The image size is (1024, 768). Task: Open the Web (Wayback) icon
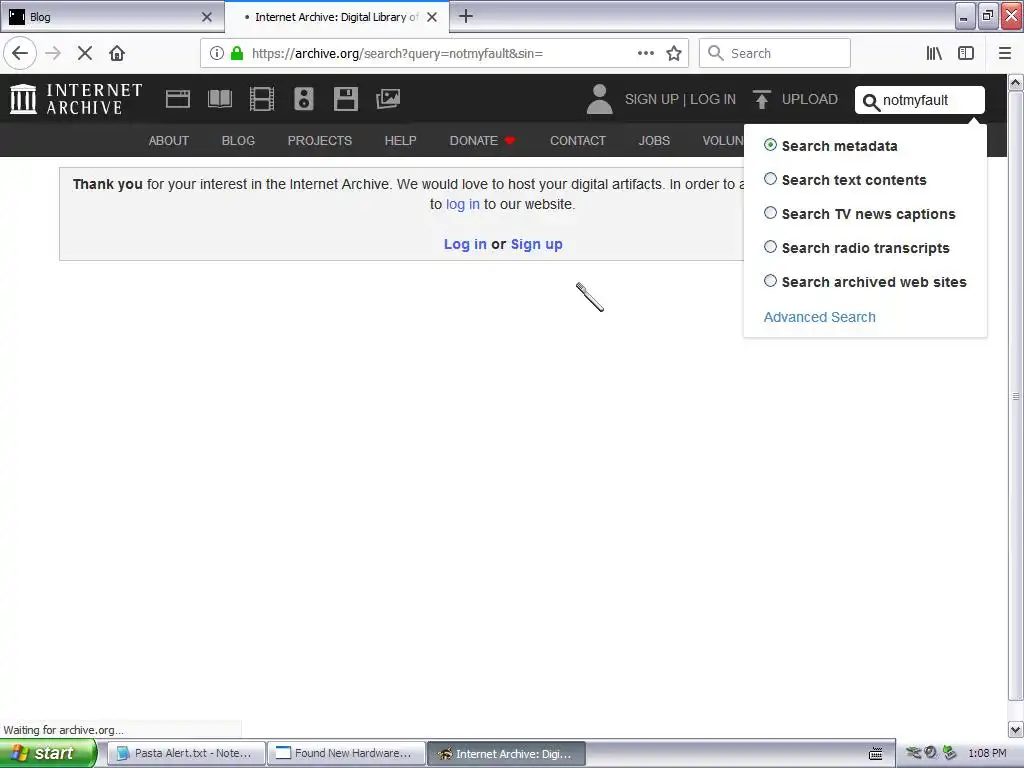pos(178,99)
